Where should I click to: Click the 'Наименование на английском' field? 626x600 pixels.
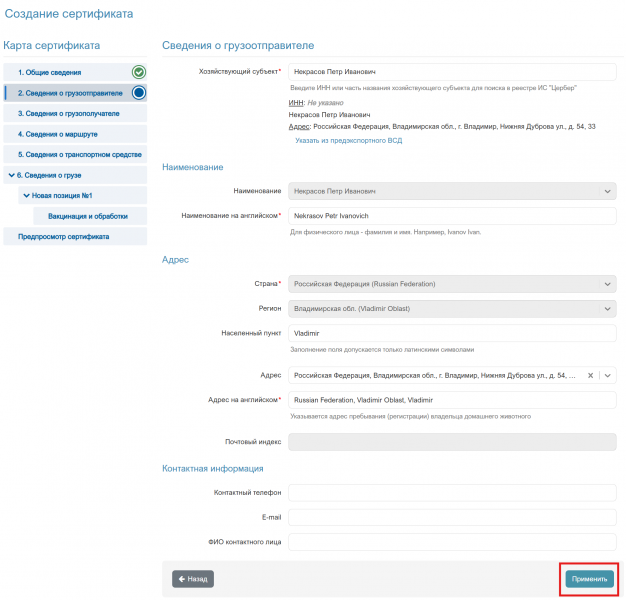click(452, 216)
